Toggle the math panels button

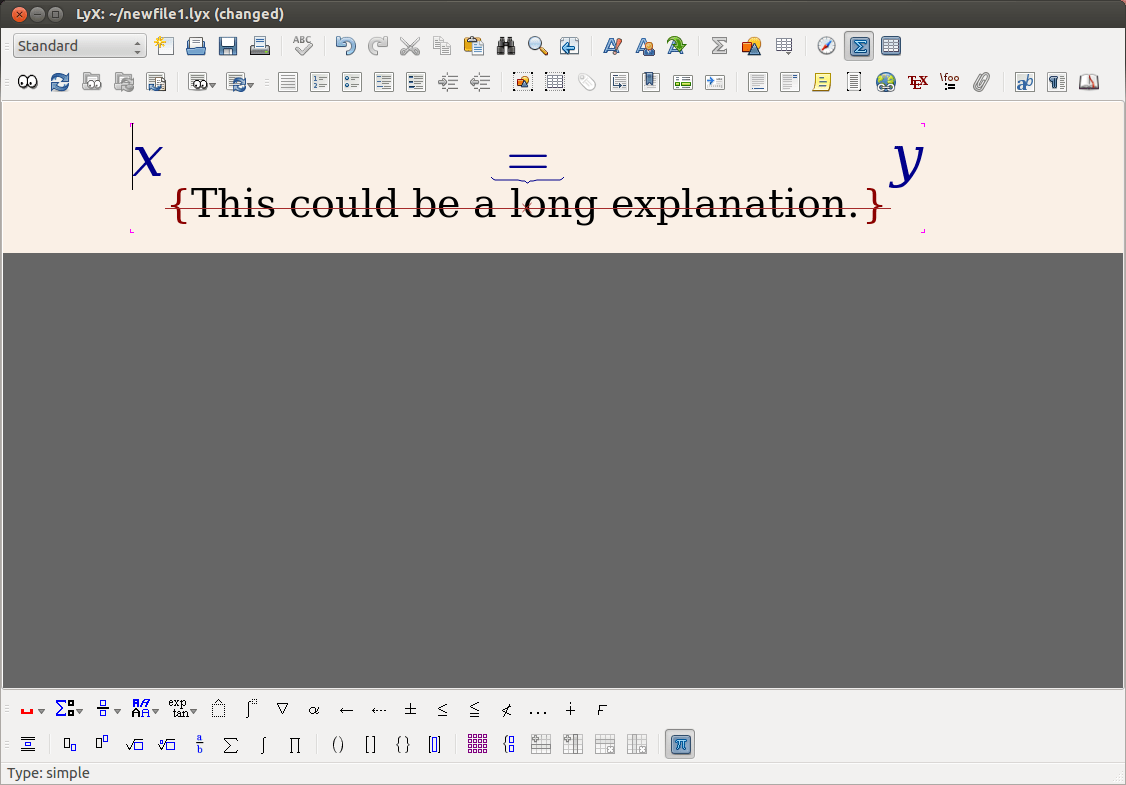[680, 744]
